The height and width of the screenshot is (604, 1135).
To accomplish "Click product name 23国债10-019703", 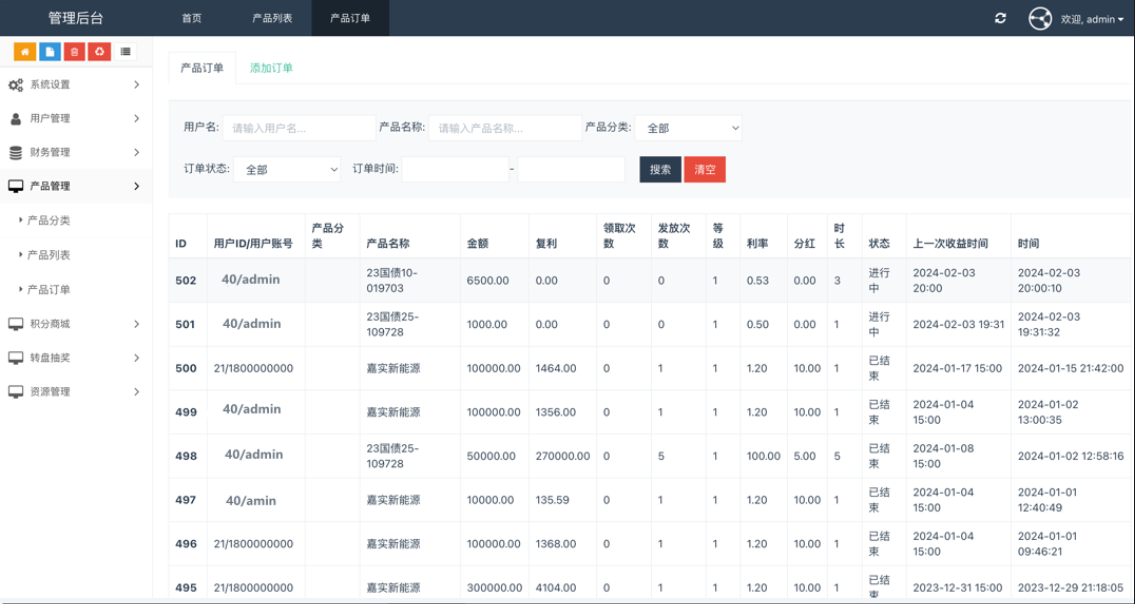I will (392, 280).
